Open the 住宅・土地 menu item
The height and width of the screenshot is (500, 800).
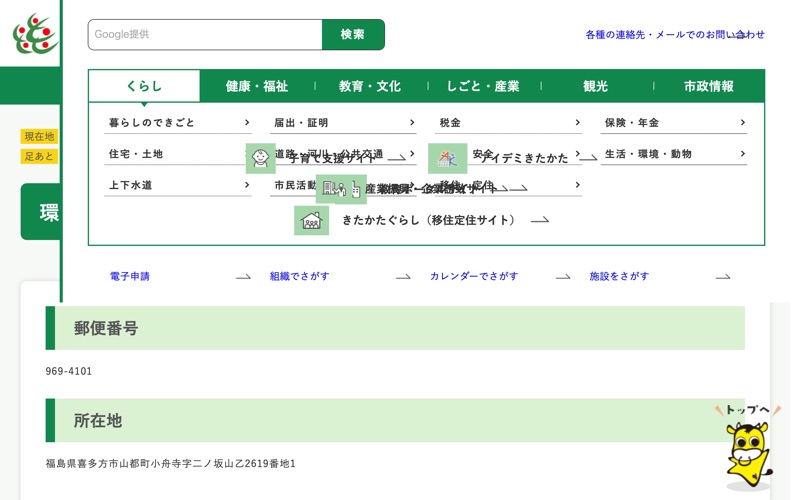coord(178,154)
